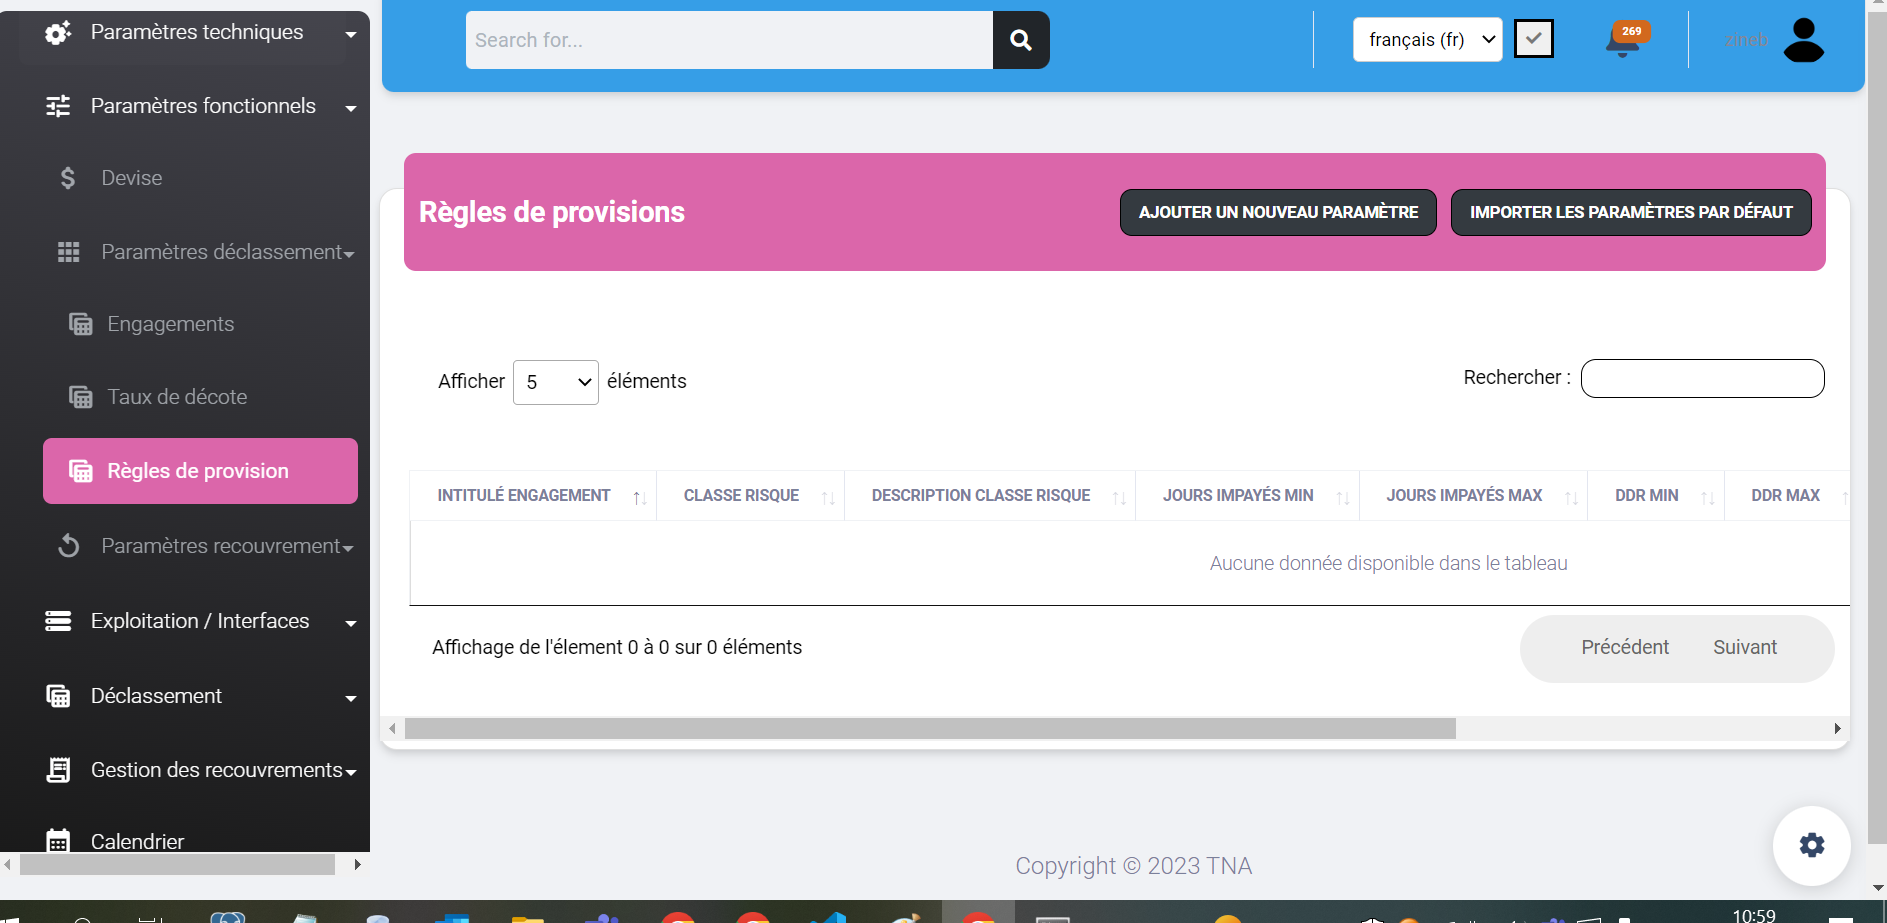Image resolution: width=1887 pixels, height=923 pixels.
Task: Open the notifications bell icon
Action: point(1622,42)
